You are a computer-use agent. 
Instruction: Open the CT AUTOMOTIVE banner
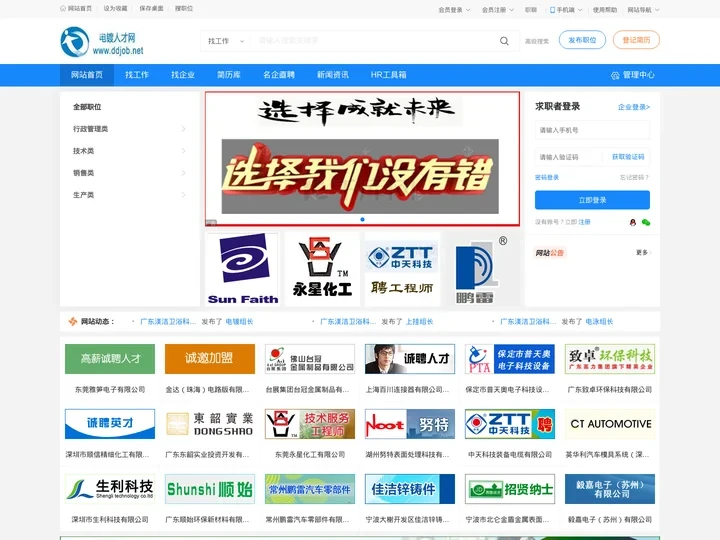coord(610,424)
